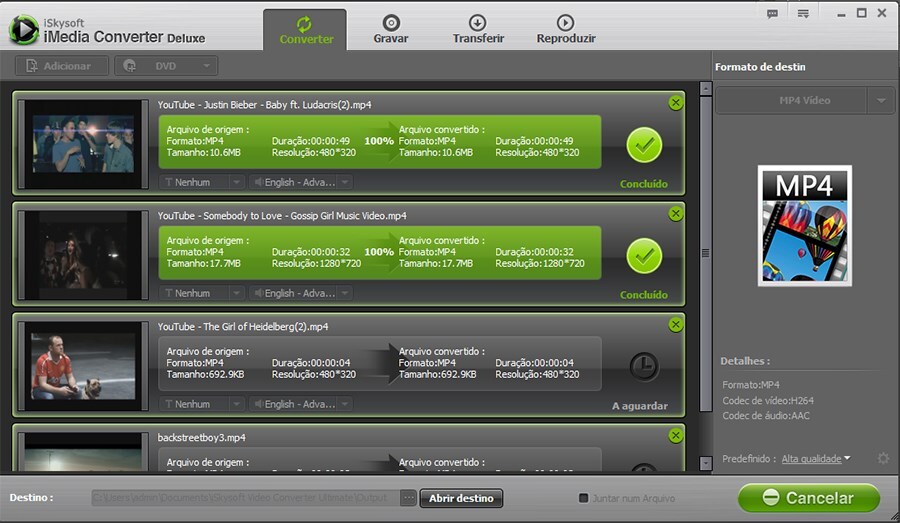Open the feedback chat icon in title bar
The image size is (900, 523).
pyautogui.click(x=773, y=14)
